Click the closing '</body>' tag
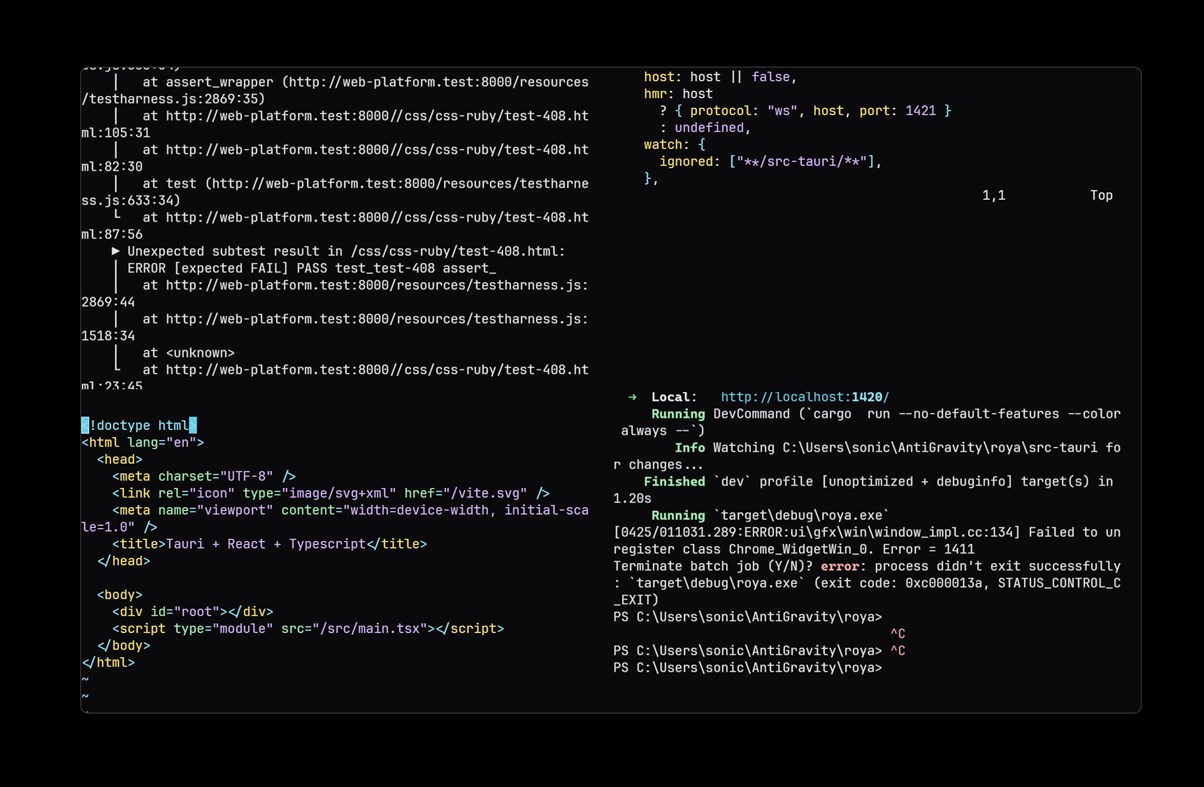 124,646
